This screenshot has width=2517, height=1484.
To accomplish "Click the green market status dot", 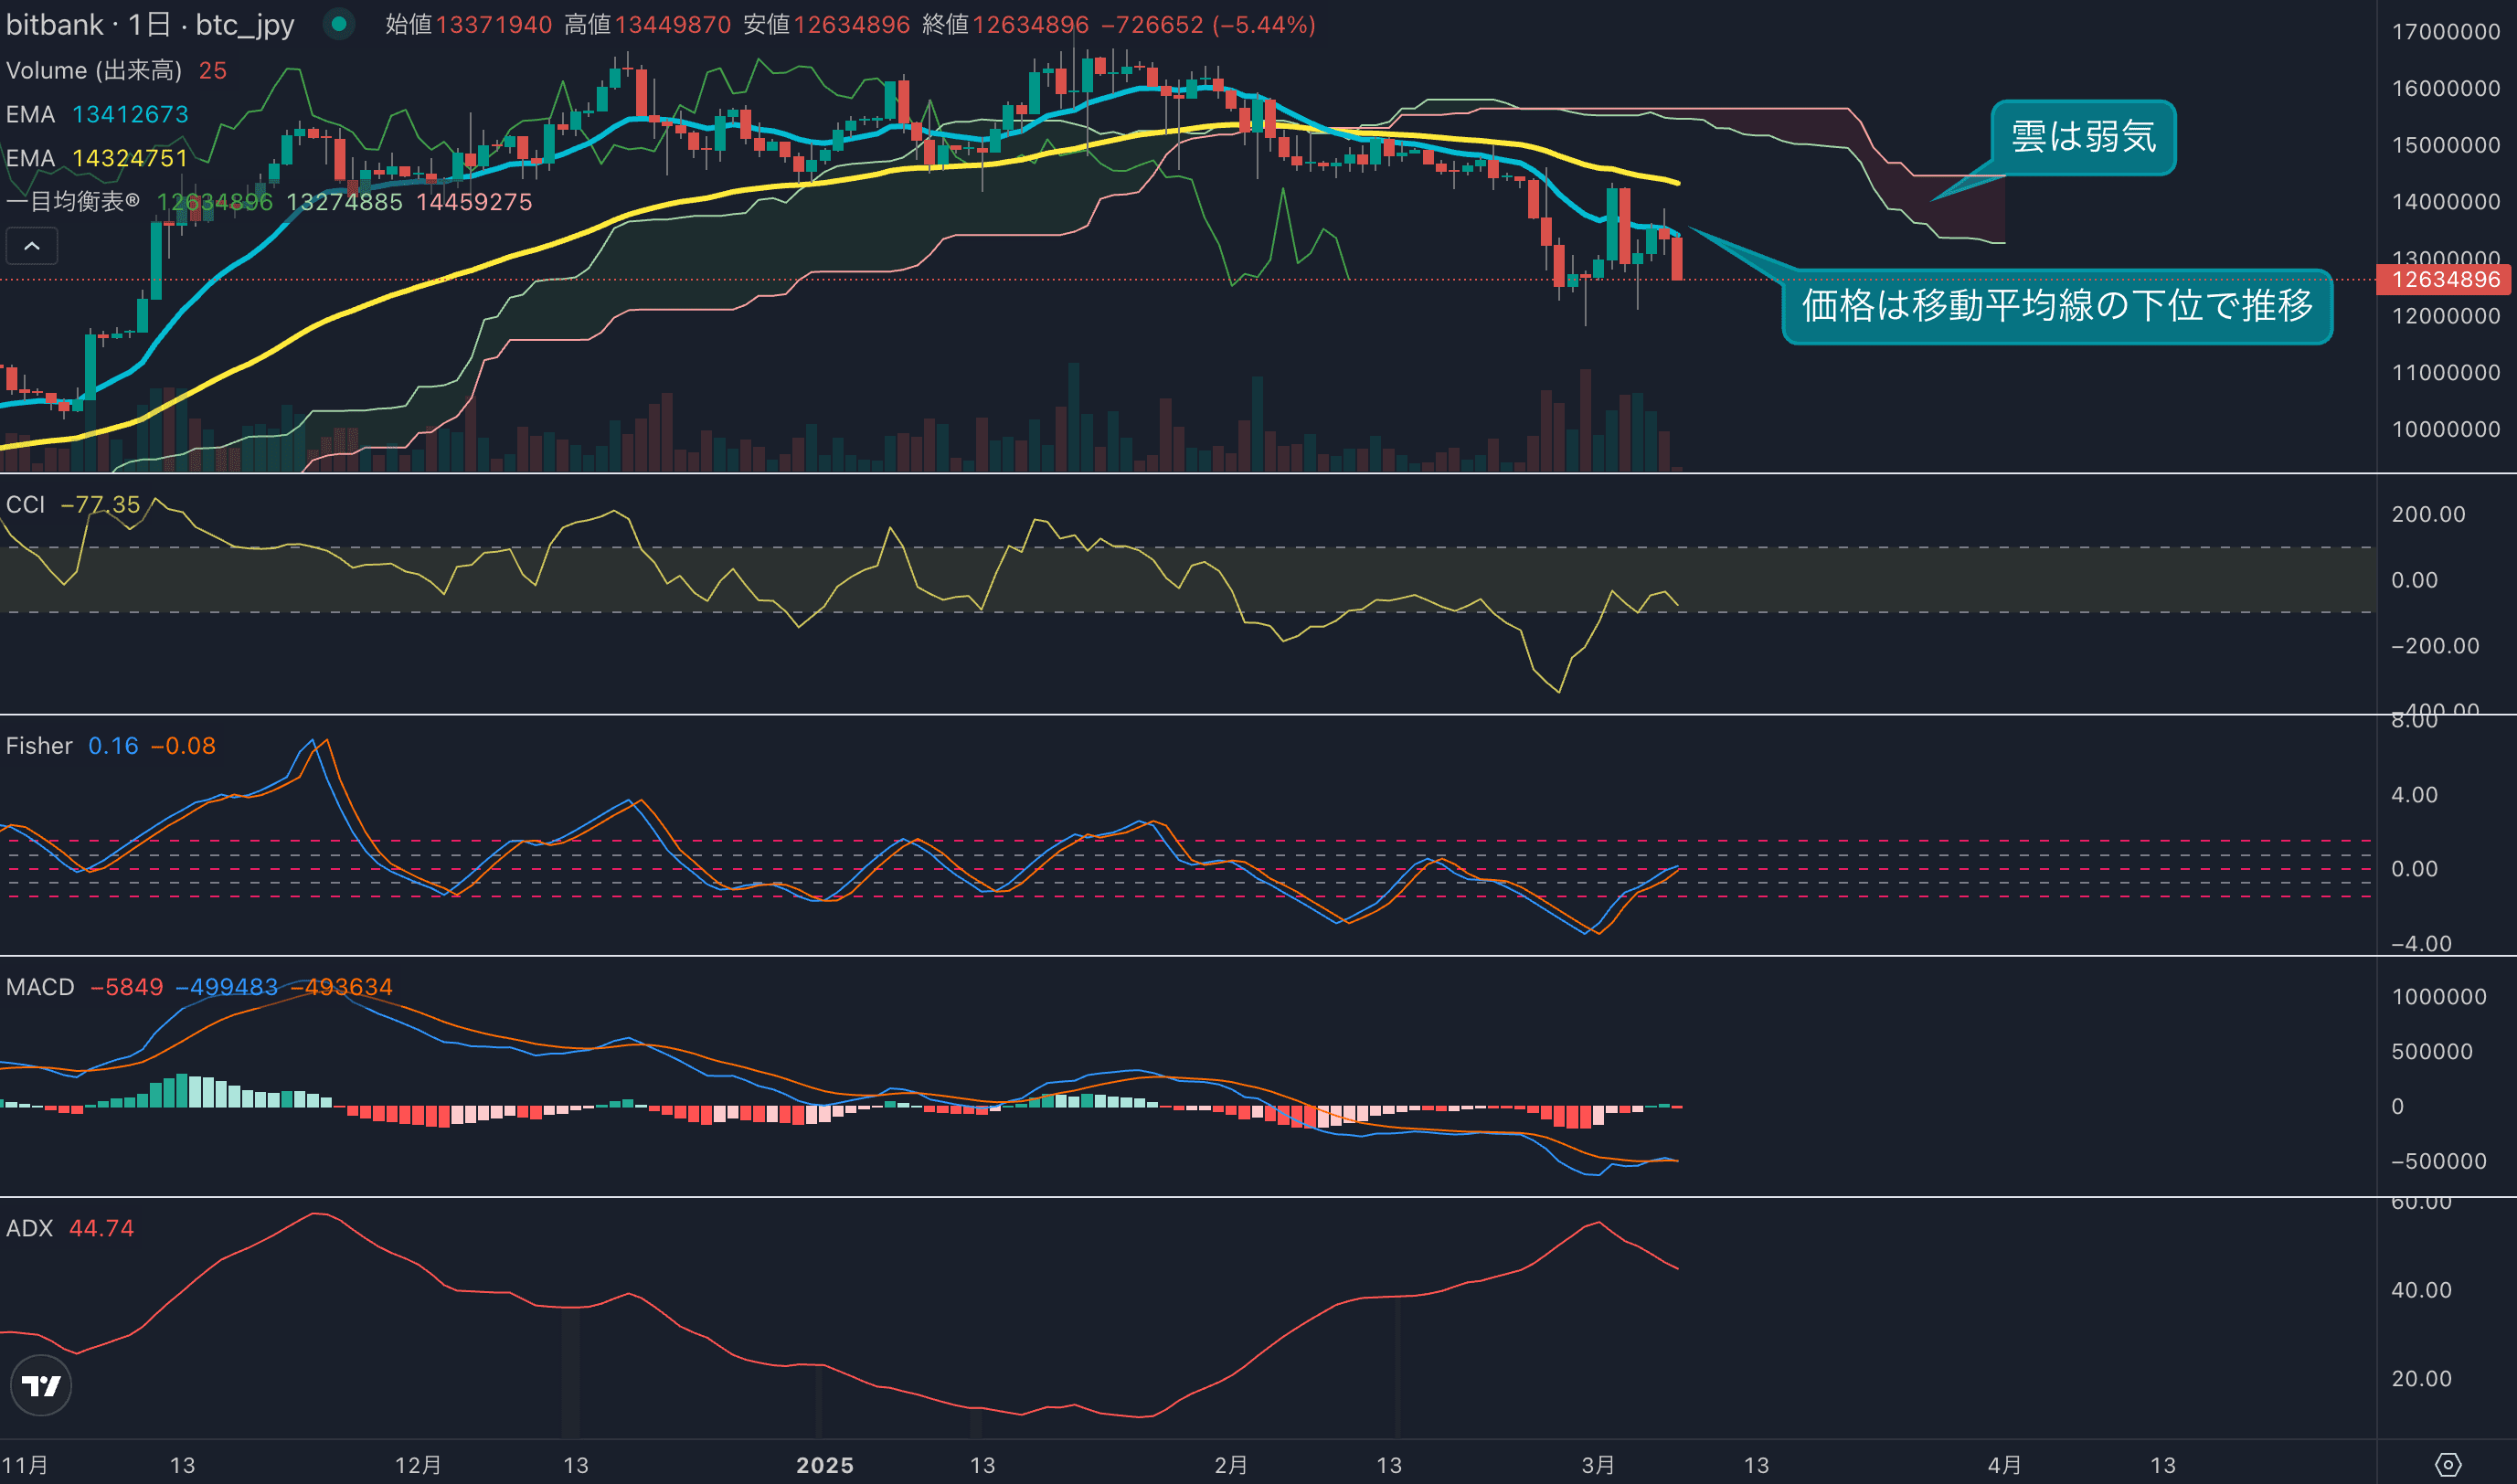I will (339, 24).
